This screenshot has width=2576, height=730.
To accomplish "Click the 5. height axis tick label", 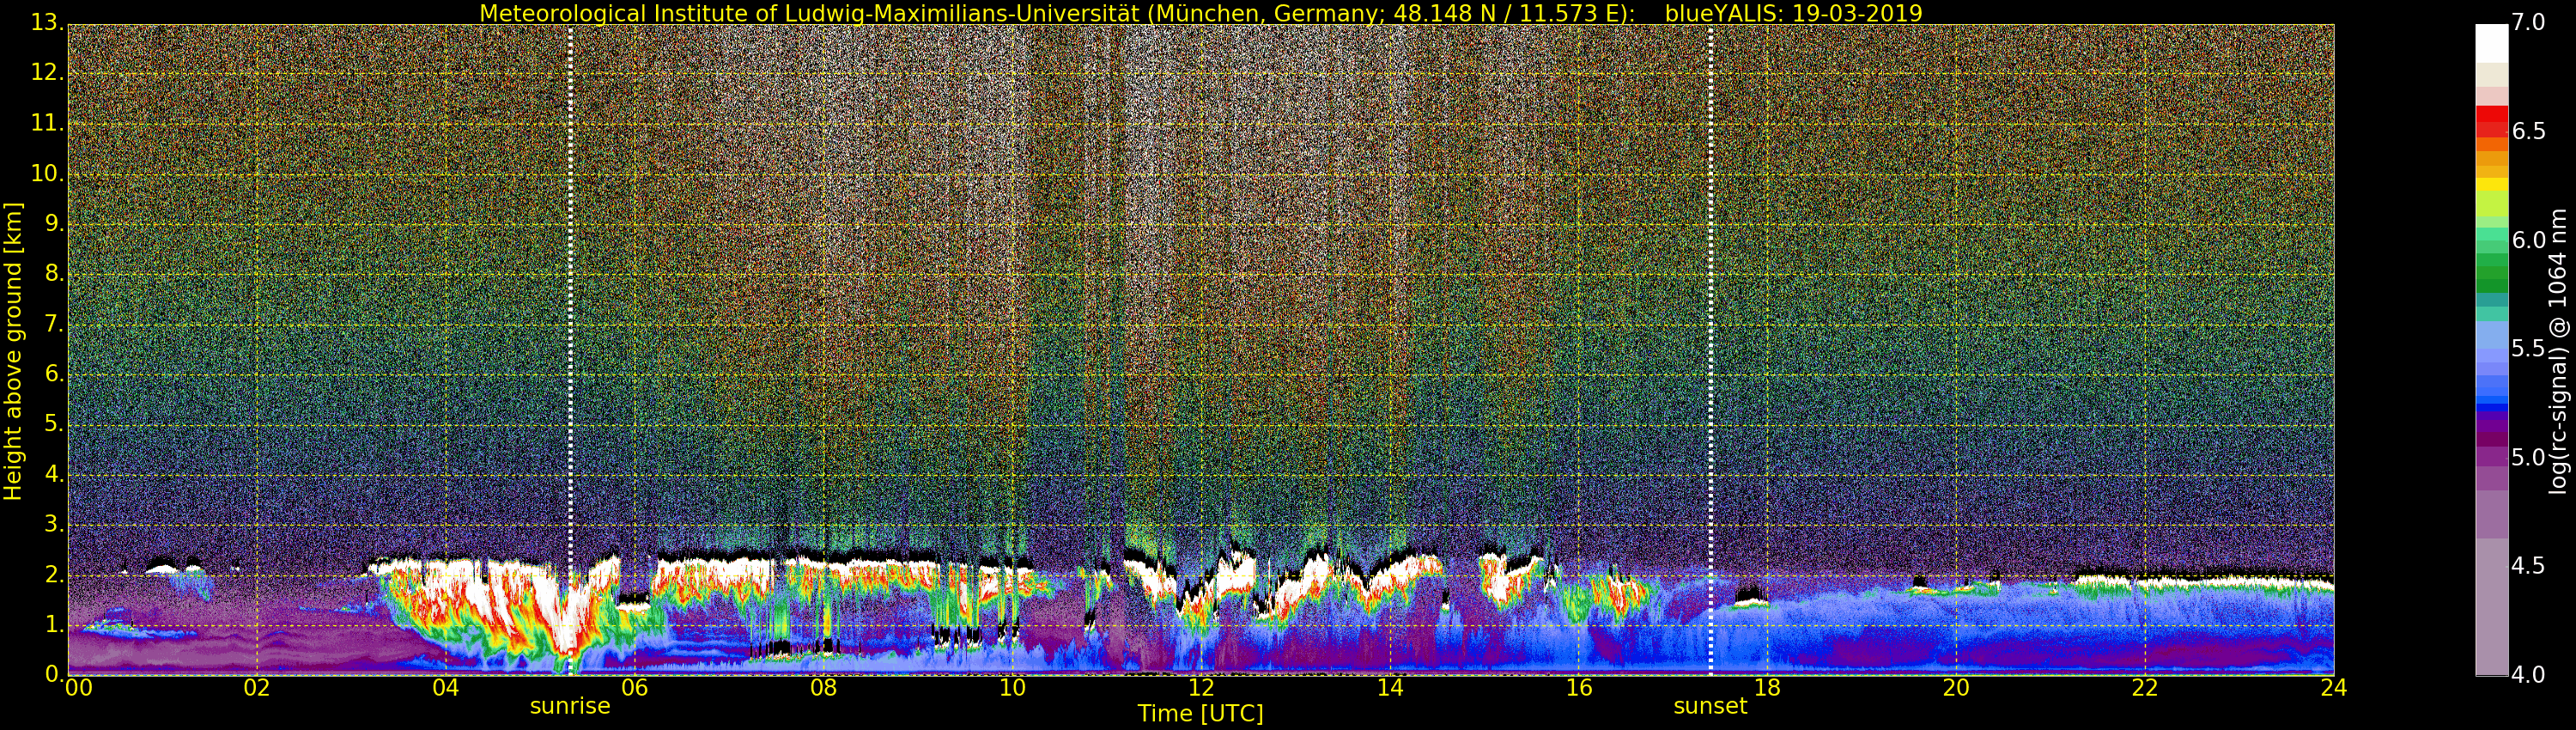I will 53,424.
